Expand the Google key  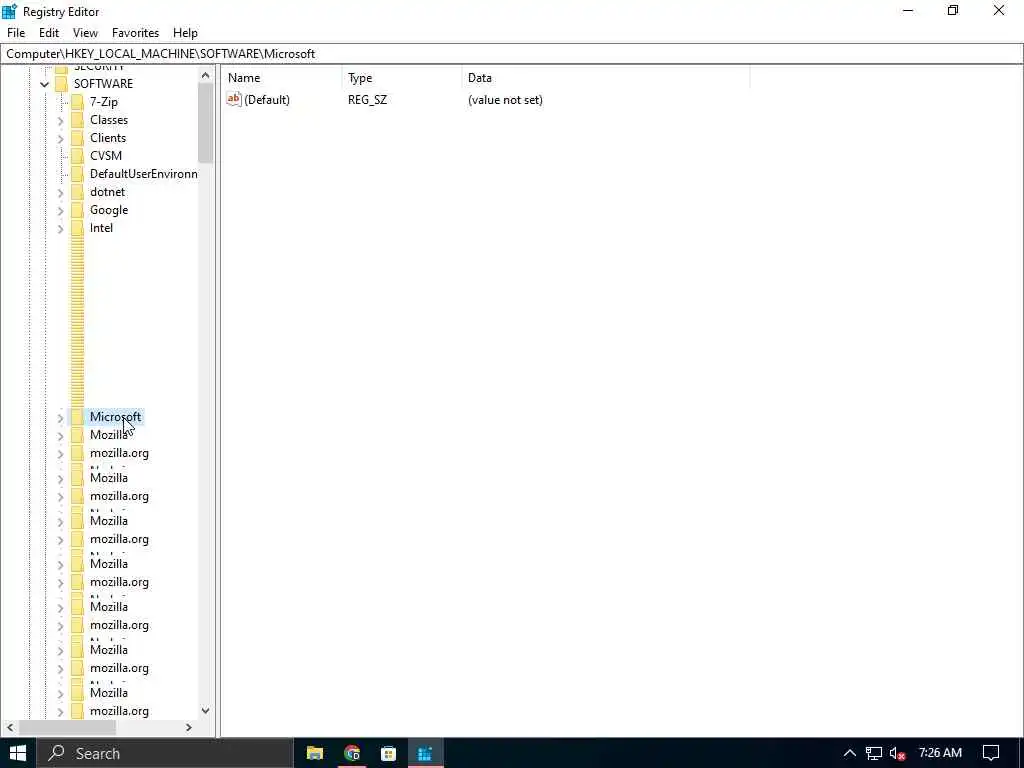tap(61, 210)
